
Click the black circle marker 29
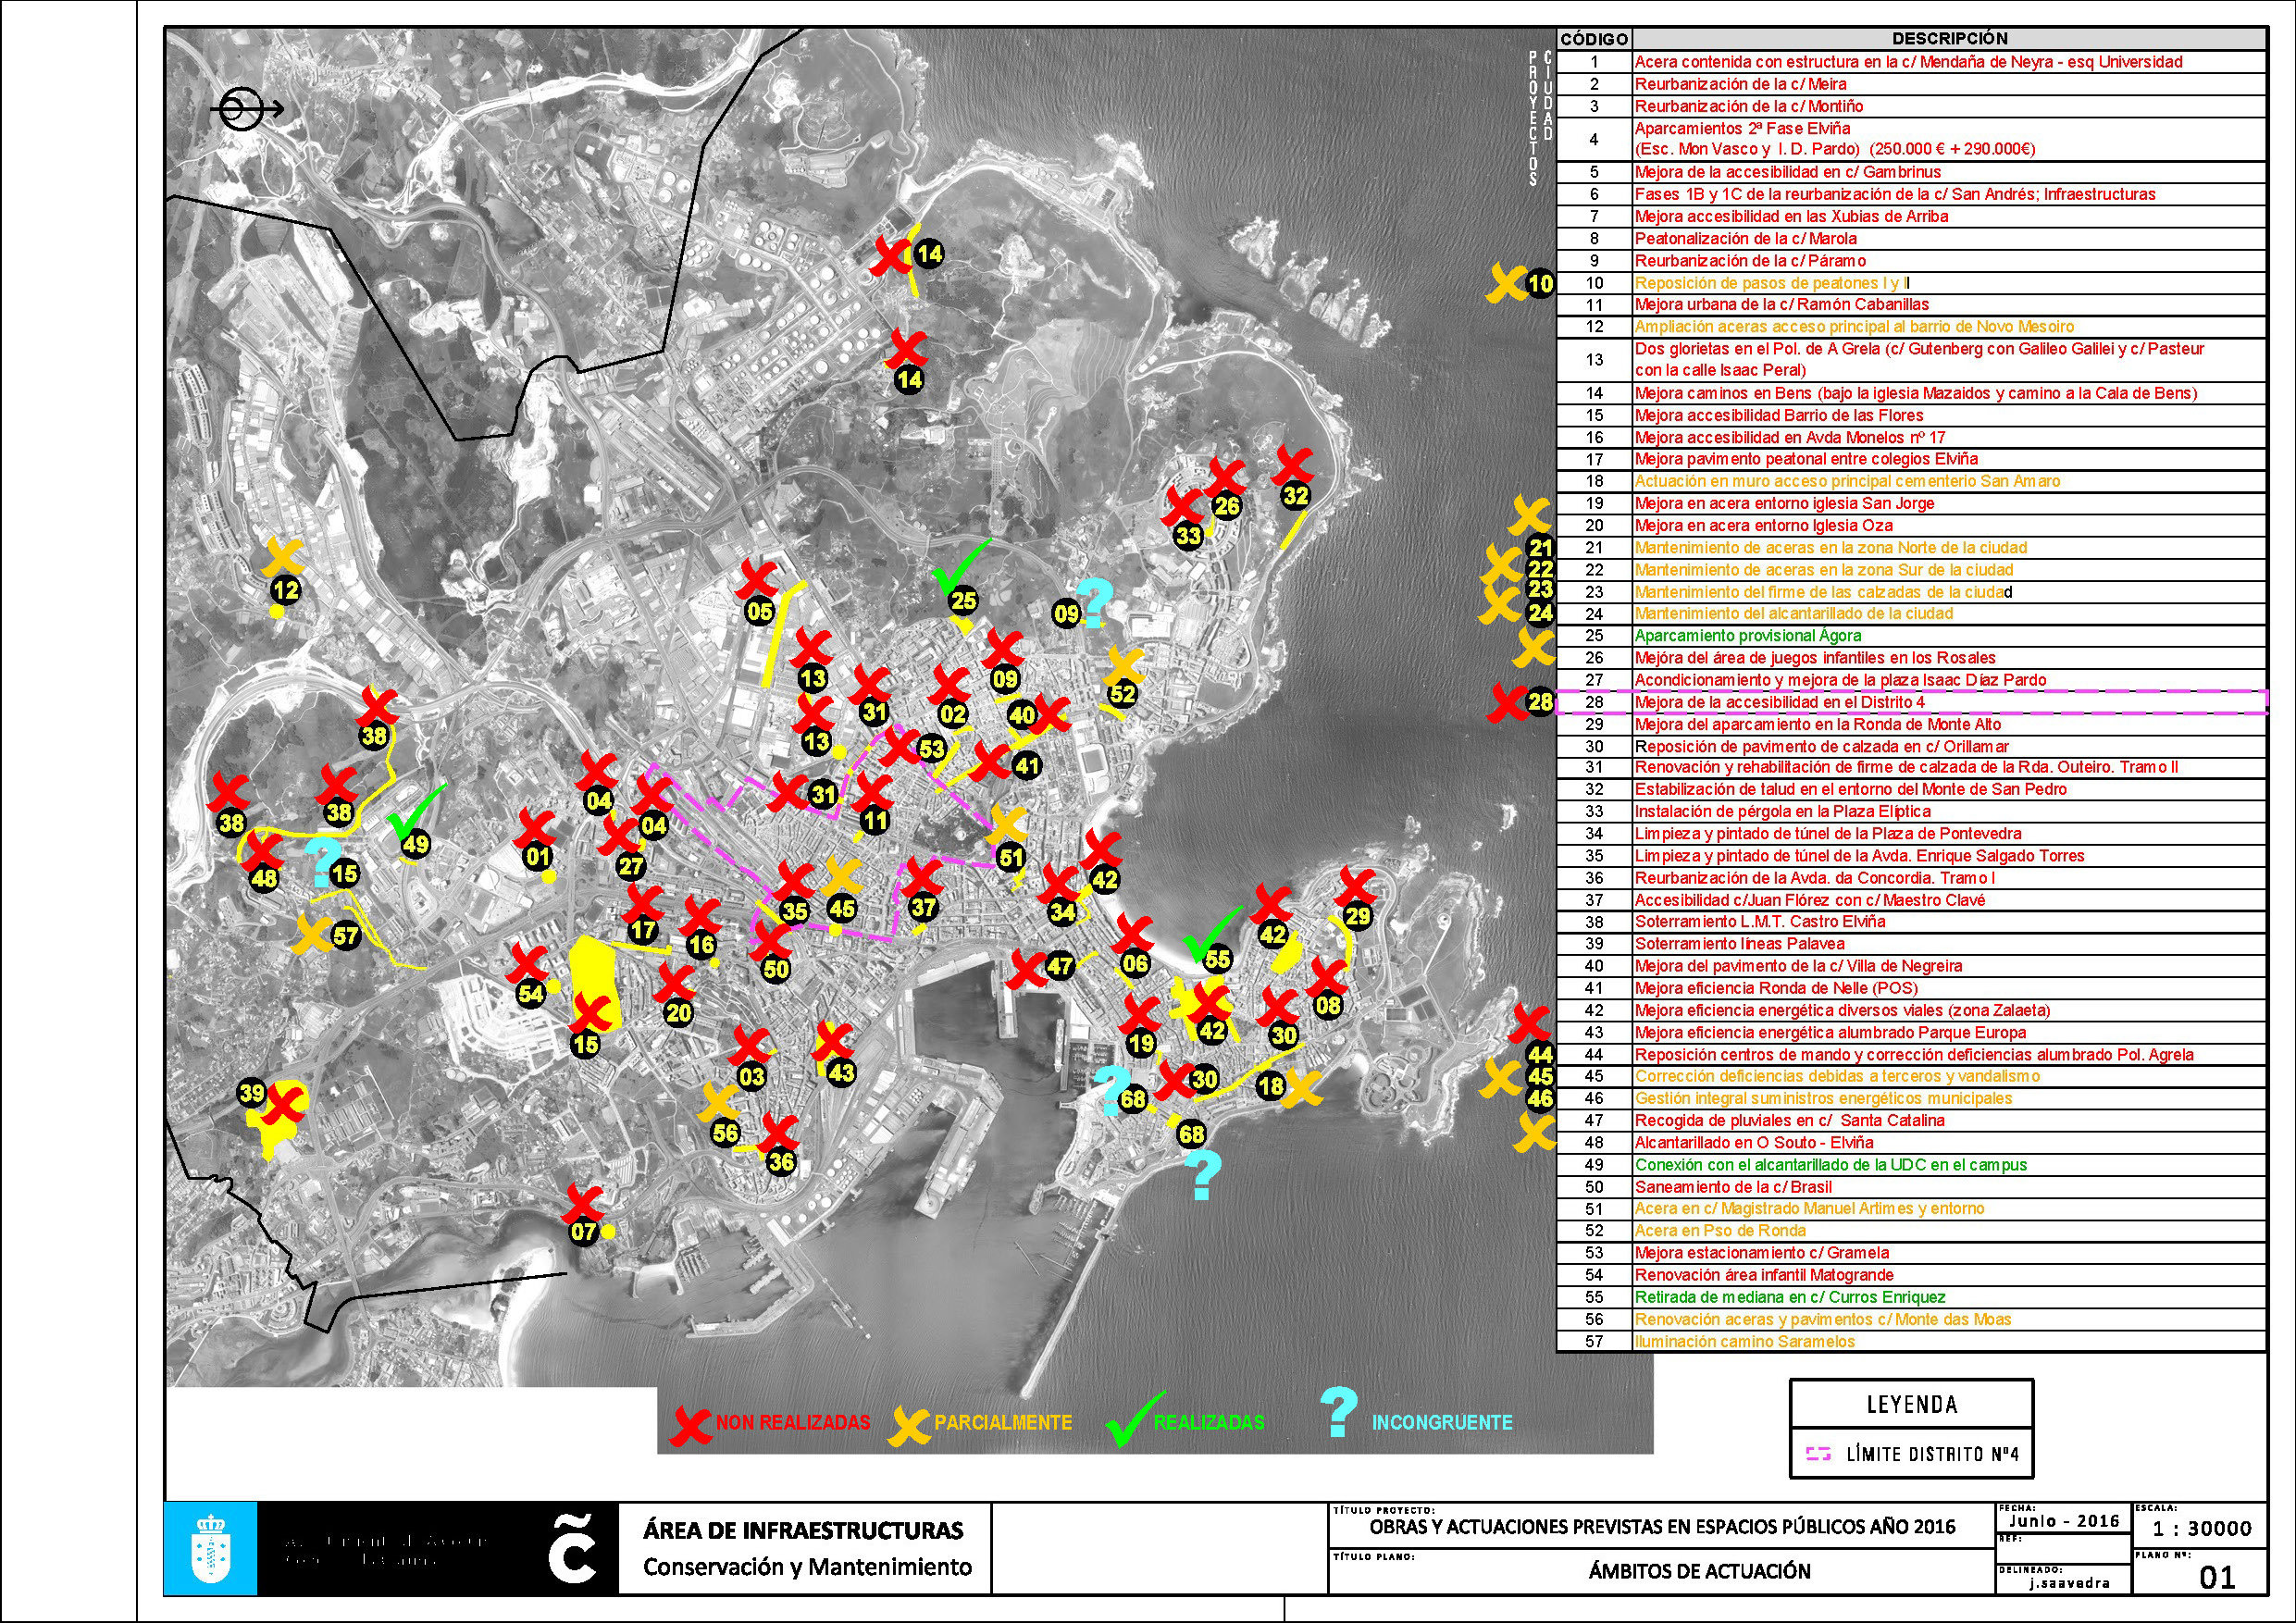[1357, 915]
